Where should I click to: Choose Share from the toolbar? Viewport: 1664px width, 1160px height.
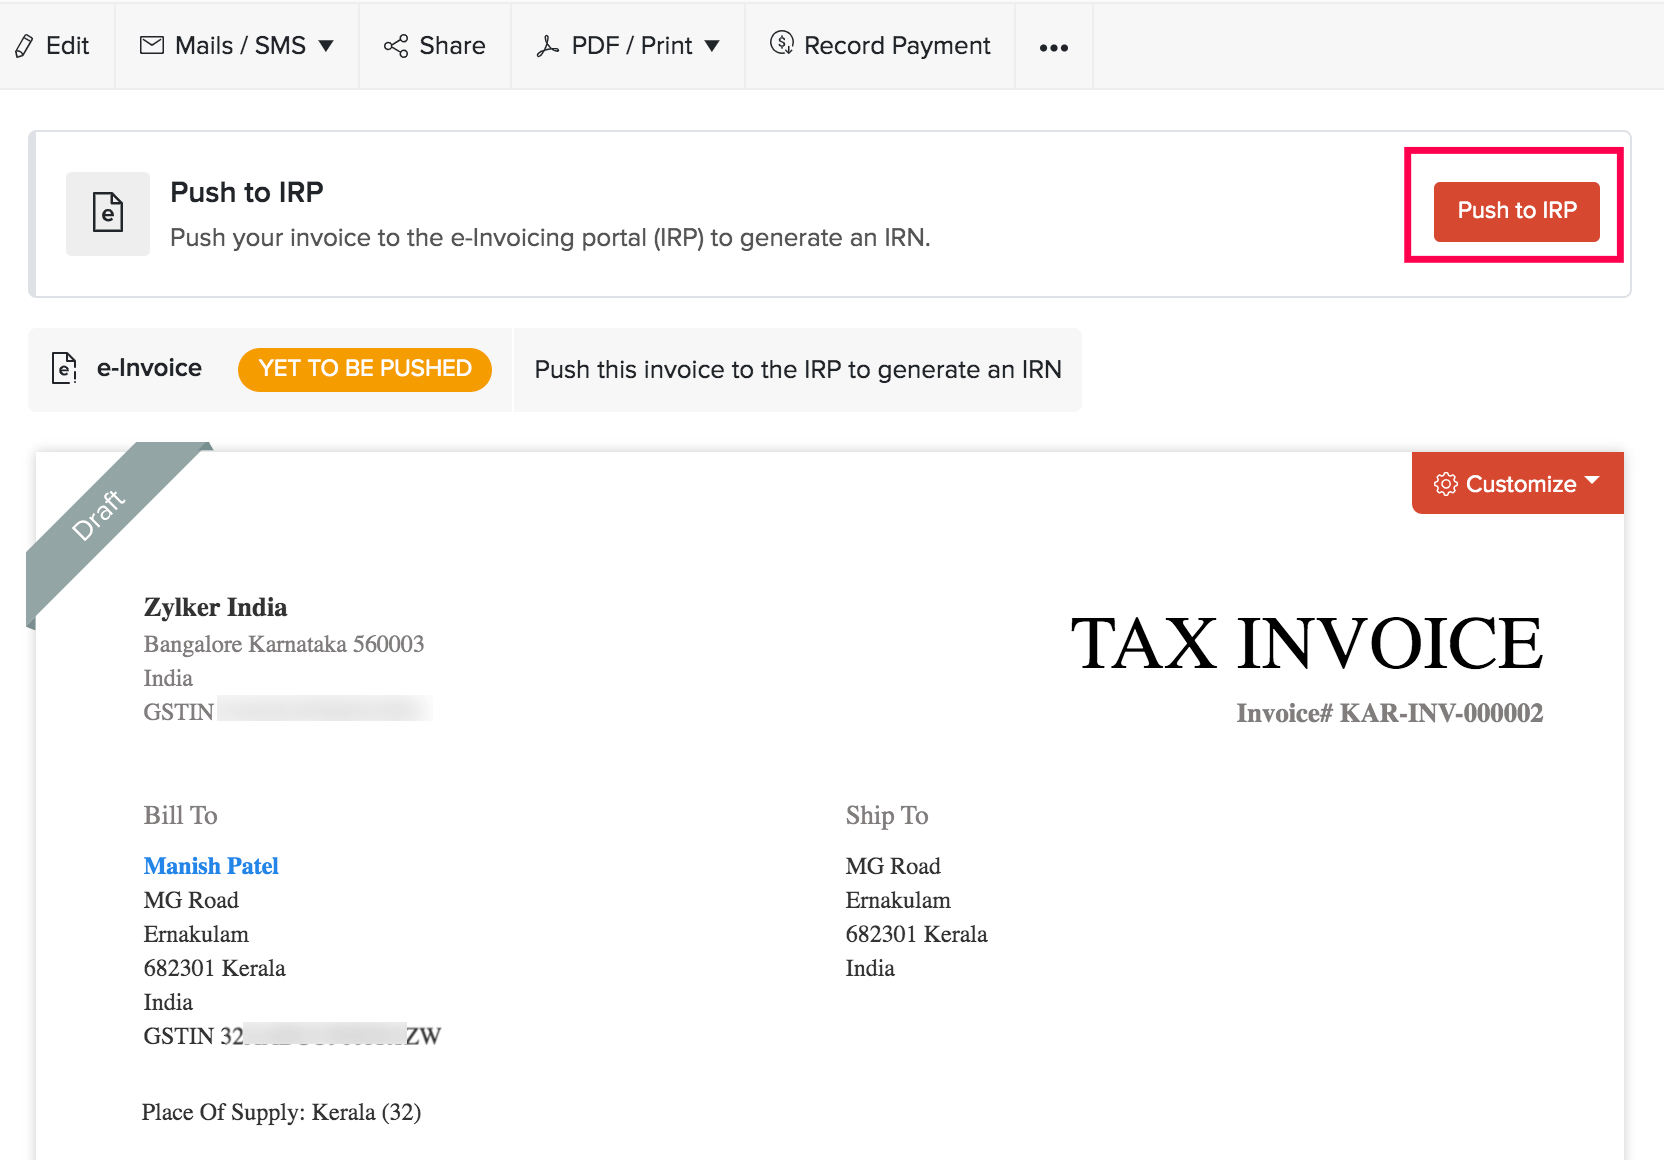(452, 46)
